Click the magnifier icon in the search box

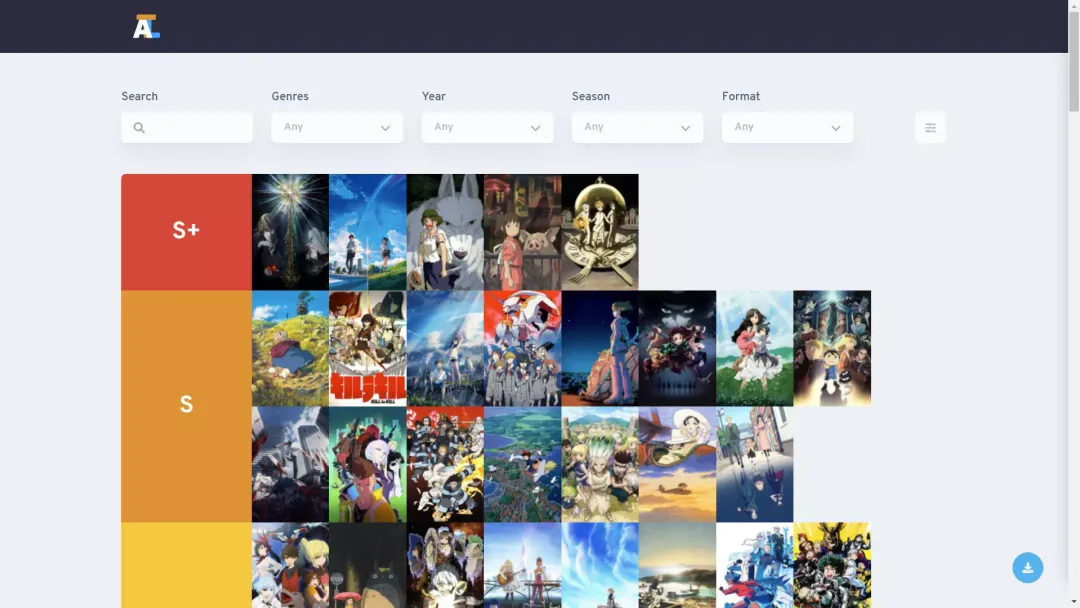pos(139,128)
